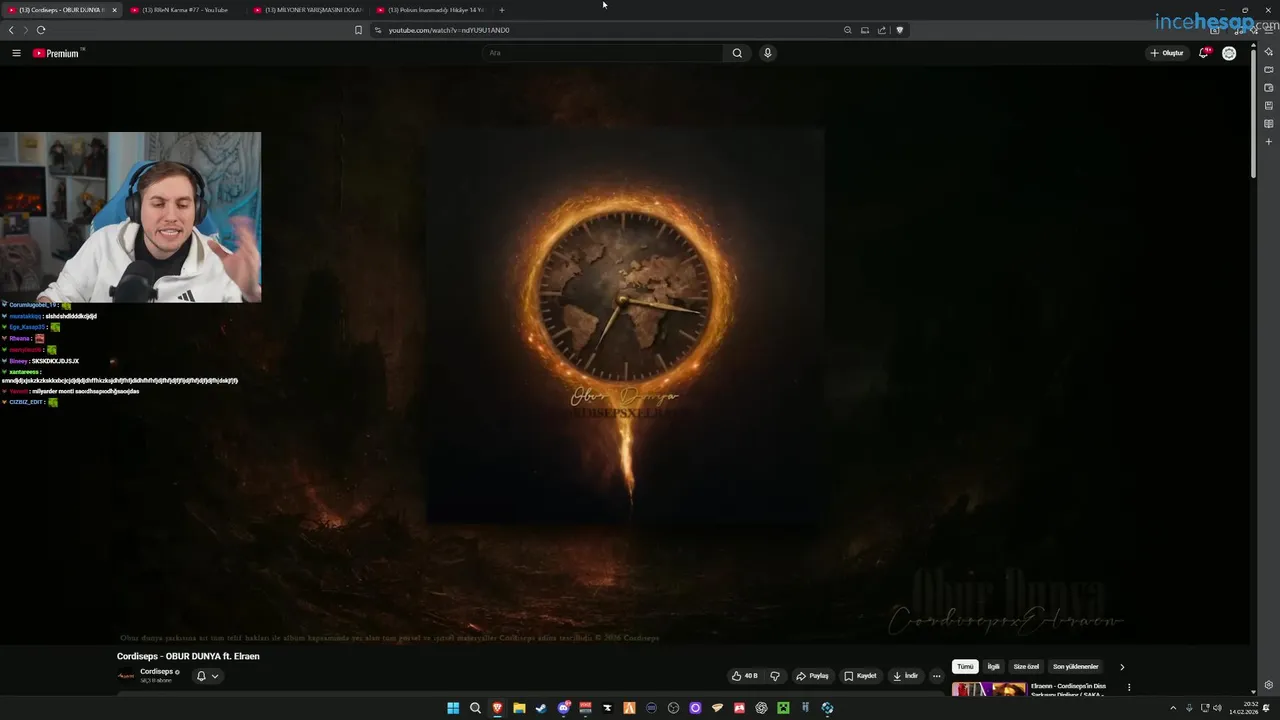Open Steam from taskbar

tap(541, 708)
